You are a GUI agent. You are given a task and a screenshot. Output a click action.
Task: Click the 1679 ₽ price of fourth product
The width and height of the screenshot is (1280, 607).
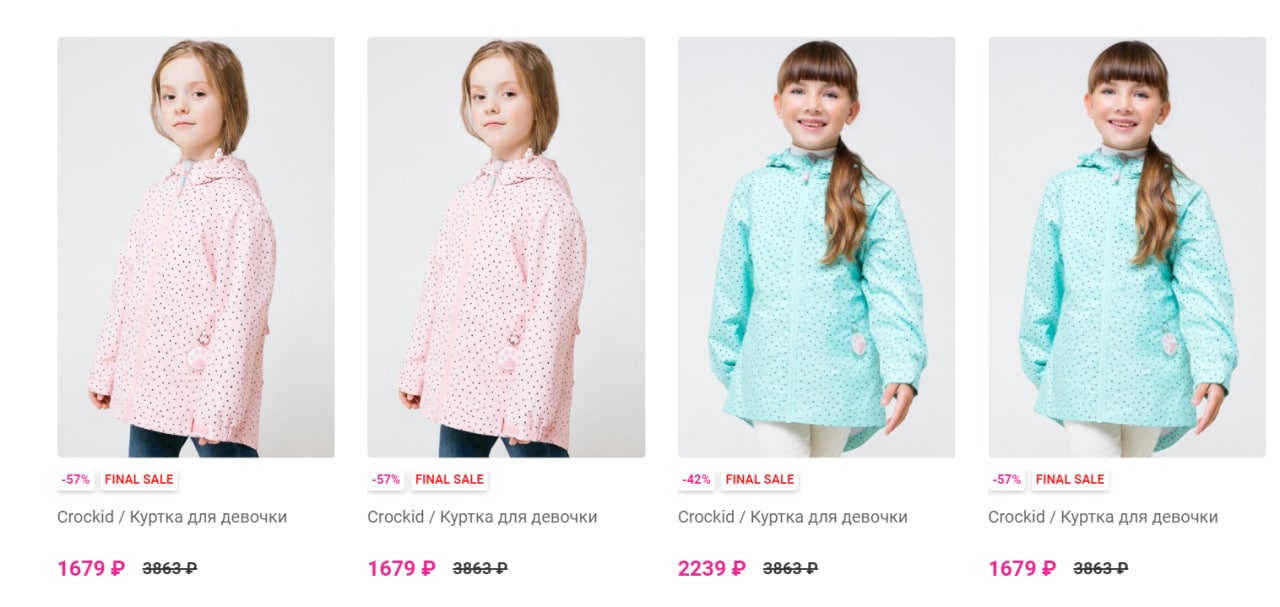tap(1022, 568)
